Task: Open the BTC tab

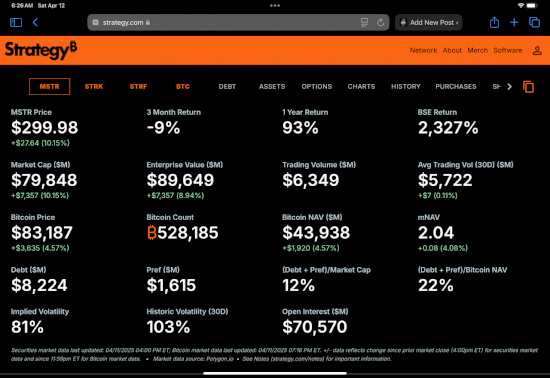Action: [x=183, y=87]
